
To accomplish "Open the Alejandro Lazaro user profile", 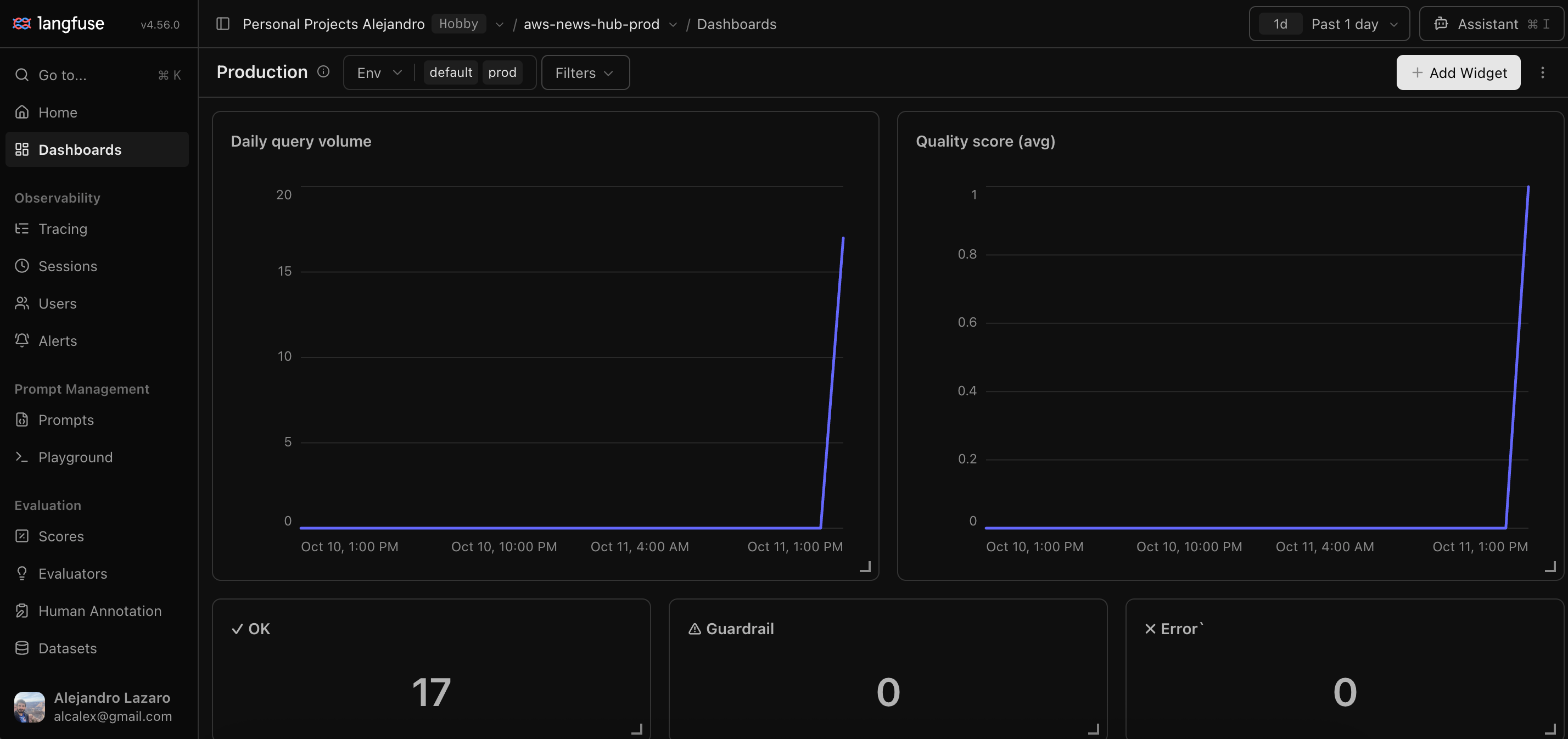I will [98, 707].
